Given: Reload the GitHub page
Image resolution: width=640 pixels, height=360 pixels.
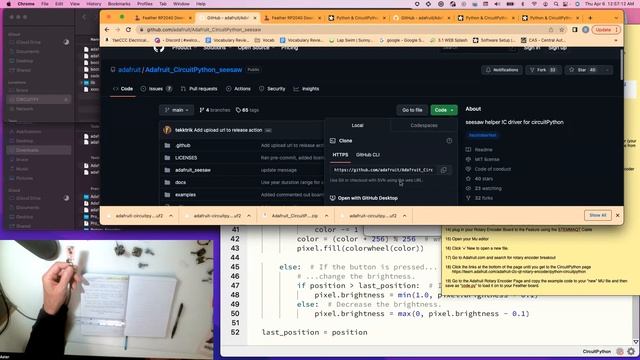Looking at the screenshot, I should click(128, 30).
